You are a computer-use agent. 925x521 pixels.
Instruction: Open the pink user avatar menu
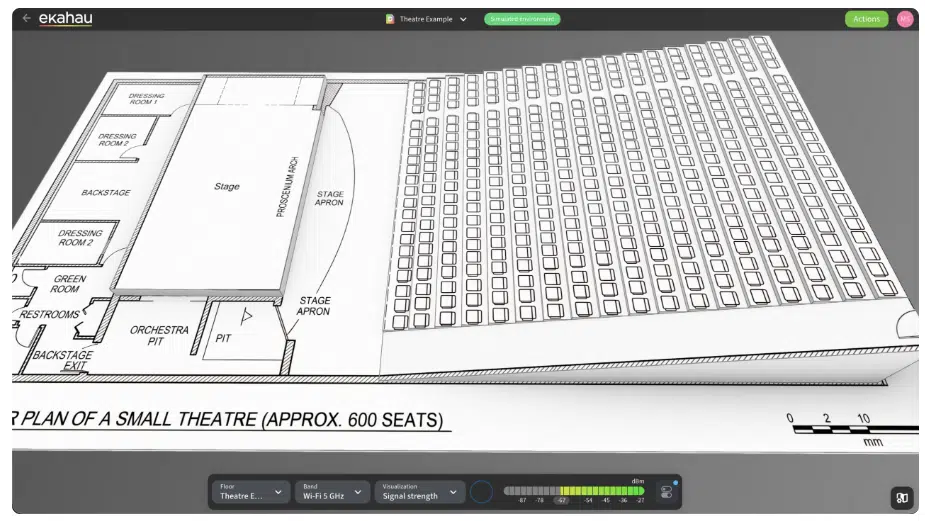tap(905, 19)
